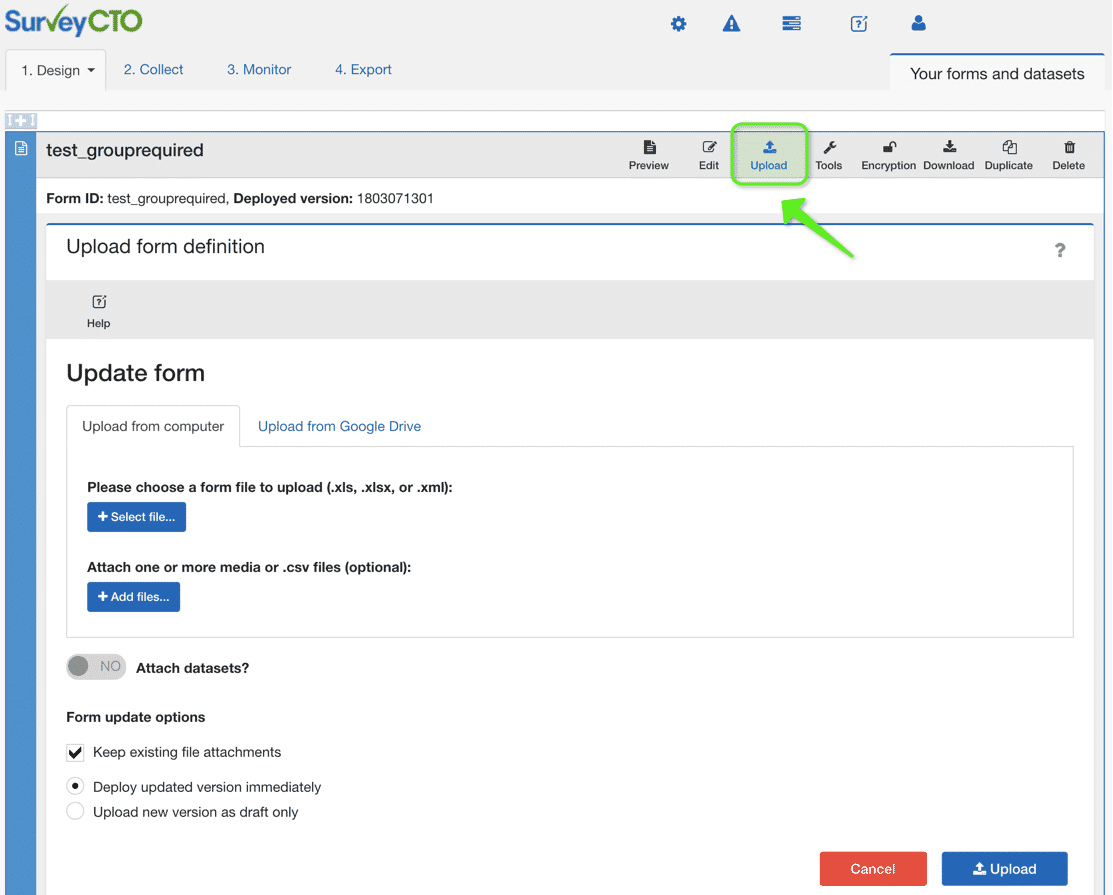Open form Encryption settings

point(889,155)
